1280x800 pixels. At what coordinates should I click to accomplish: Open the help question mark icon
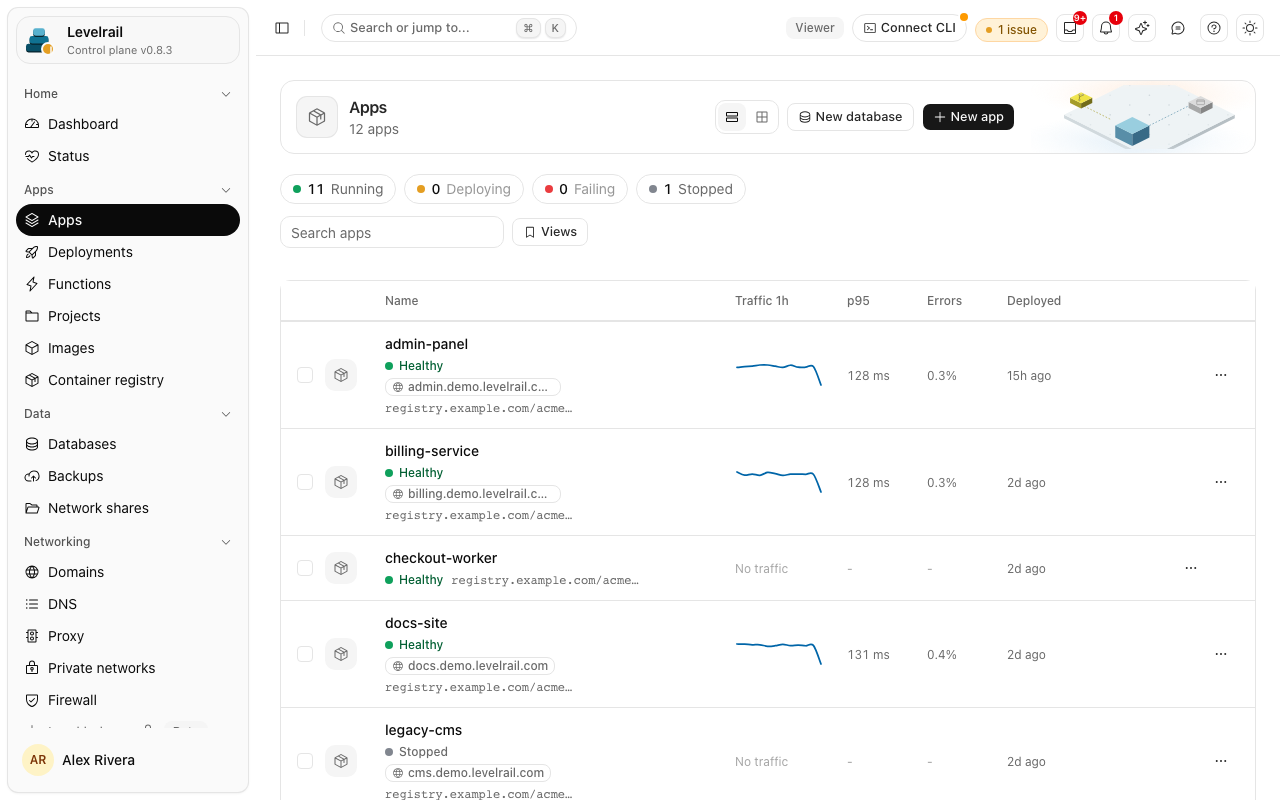point(1214,28)
